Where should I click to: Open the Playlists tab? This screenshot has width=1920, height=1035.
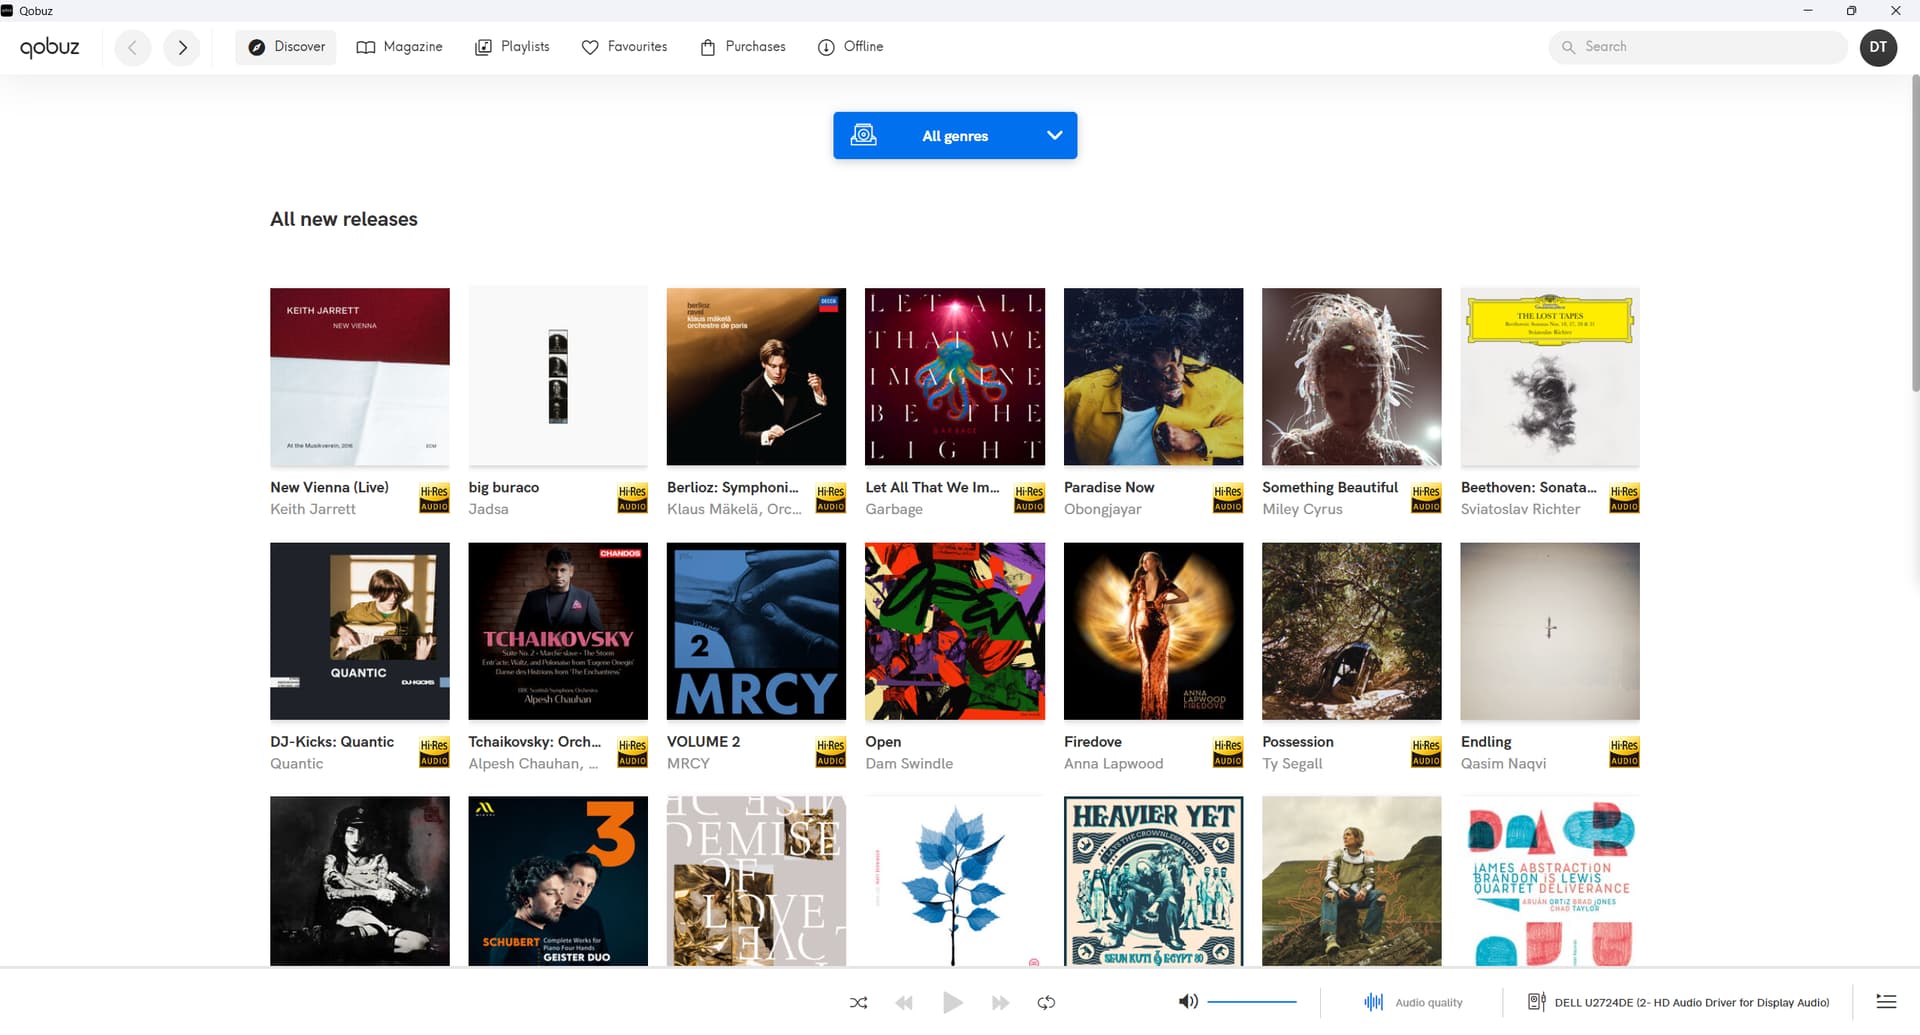[512, 47]
